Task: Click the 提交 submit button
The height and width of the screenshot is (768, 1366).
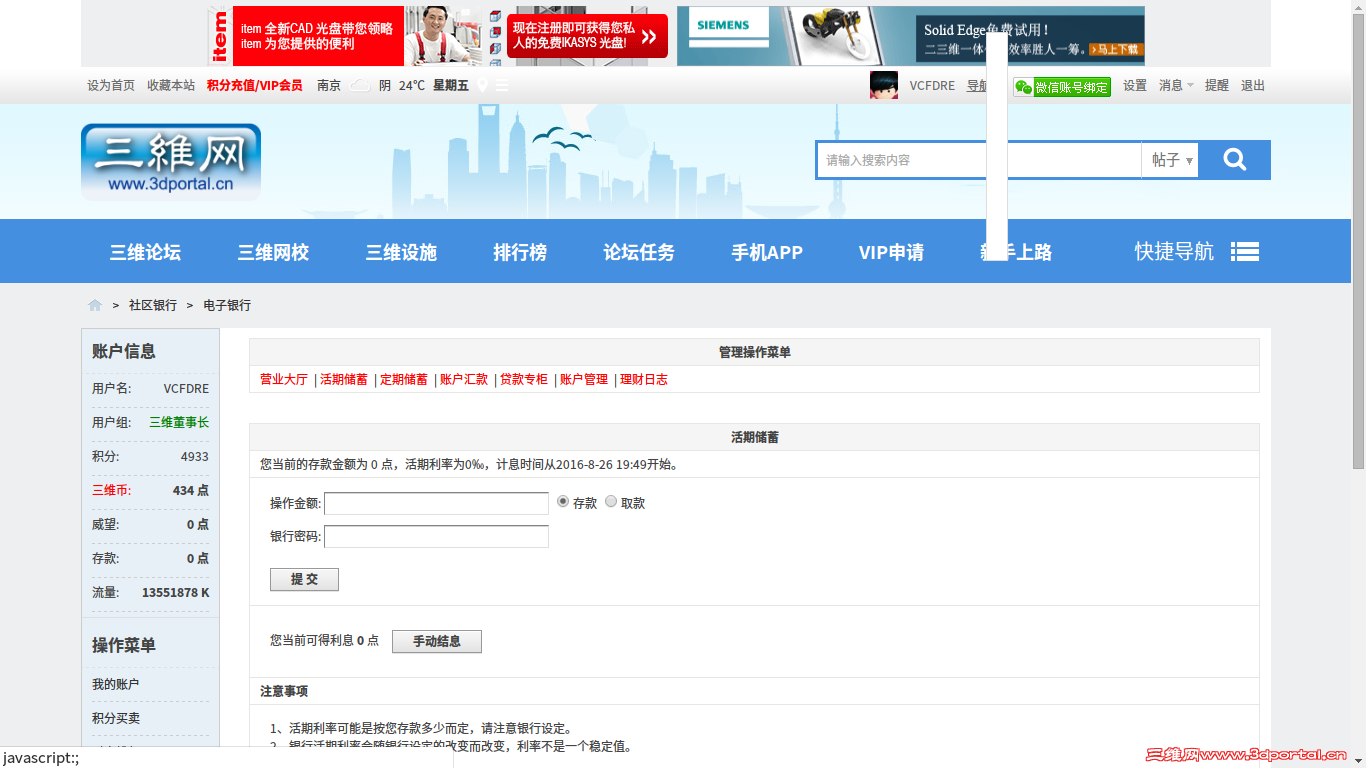Action: click(304, 580)
